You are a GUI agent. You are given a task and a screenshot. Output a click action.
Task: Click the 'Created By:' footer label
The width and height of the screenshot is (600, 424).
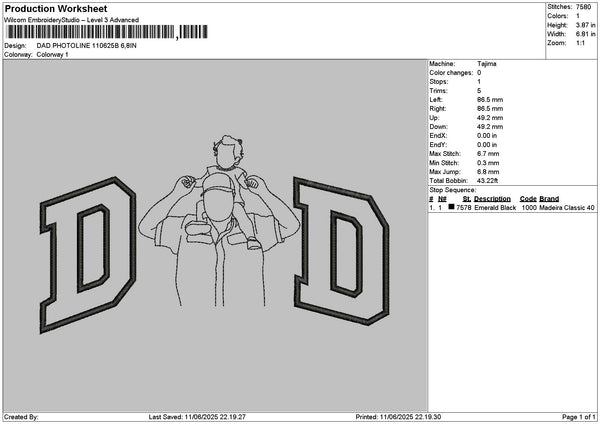[21, 417]
